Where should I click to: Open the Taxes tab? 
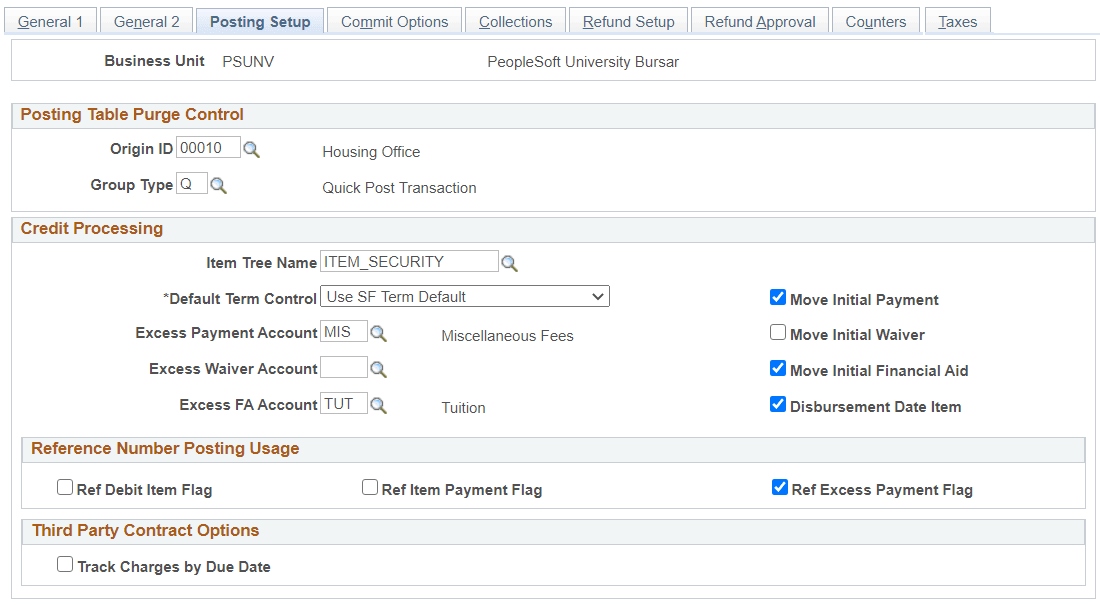(x=957, y=20)
